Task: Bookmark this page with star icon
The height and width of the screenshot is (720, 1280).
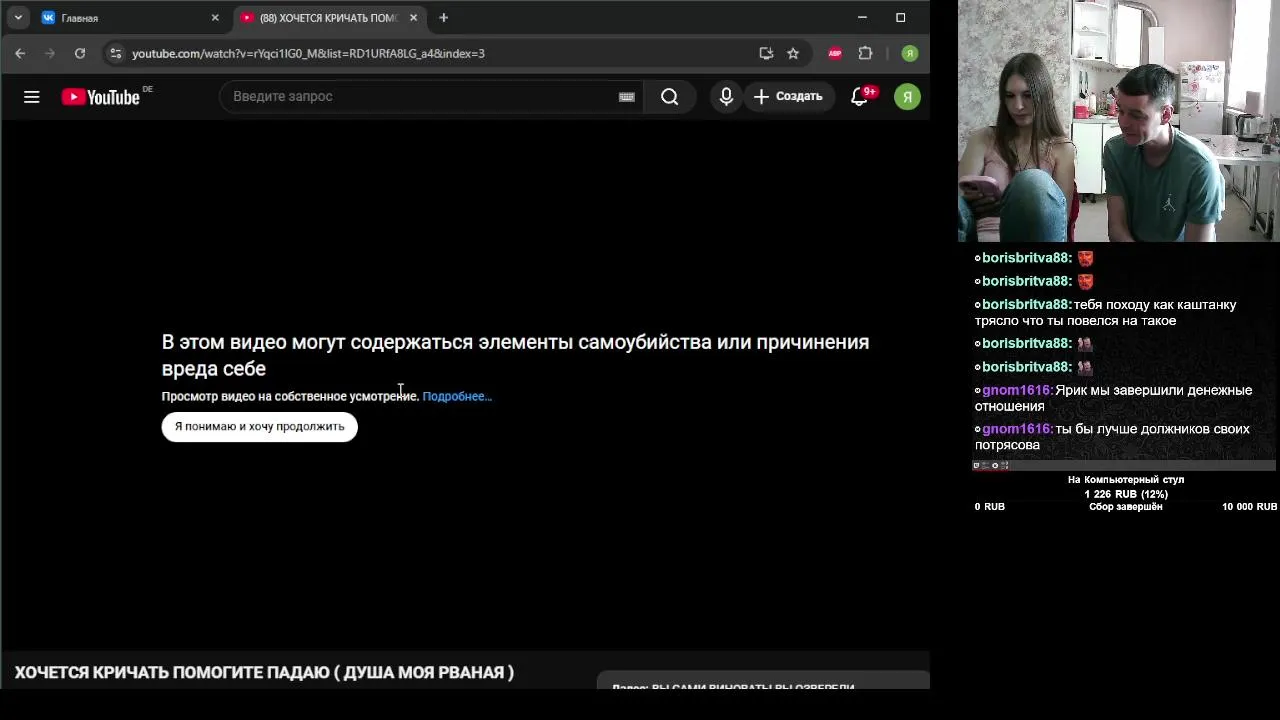Action: (793, 53)
